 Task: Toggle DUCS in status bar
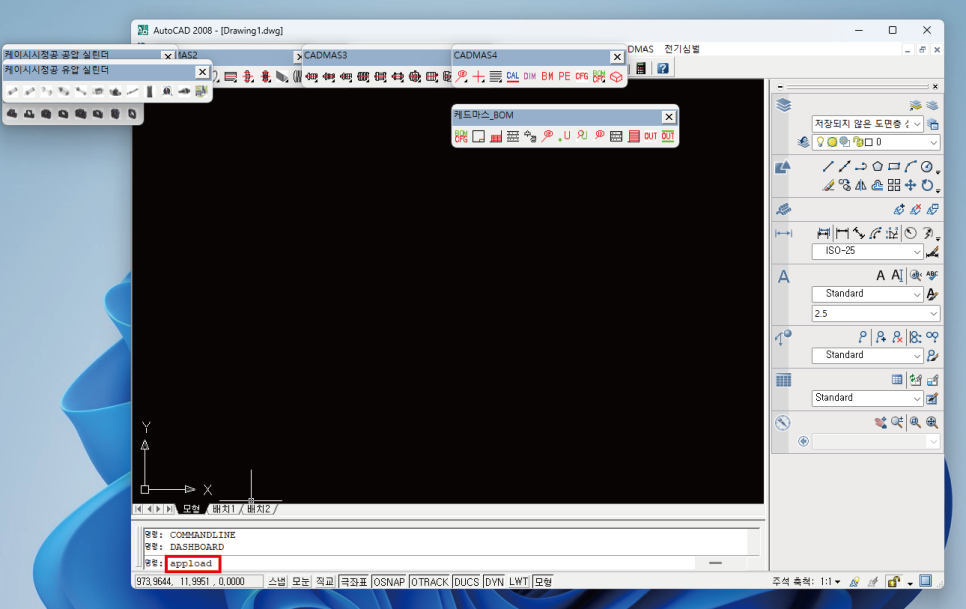466,581
